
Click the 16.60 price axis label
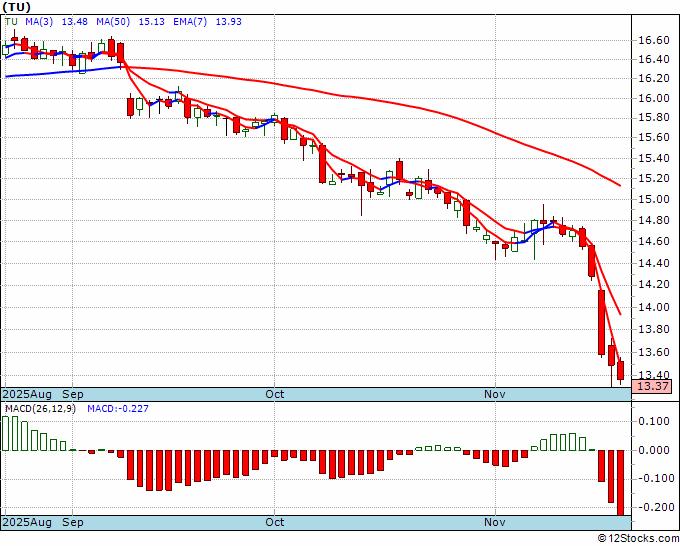pyautogui.click(x=654, y=41)
